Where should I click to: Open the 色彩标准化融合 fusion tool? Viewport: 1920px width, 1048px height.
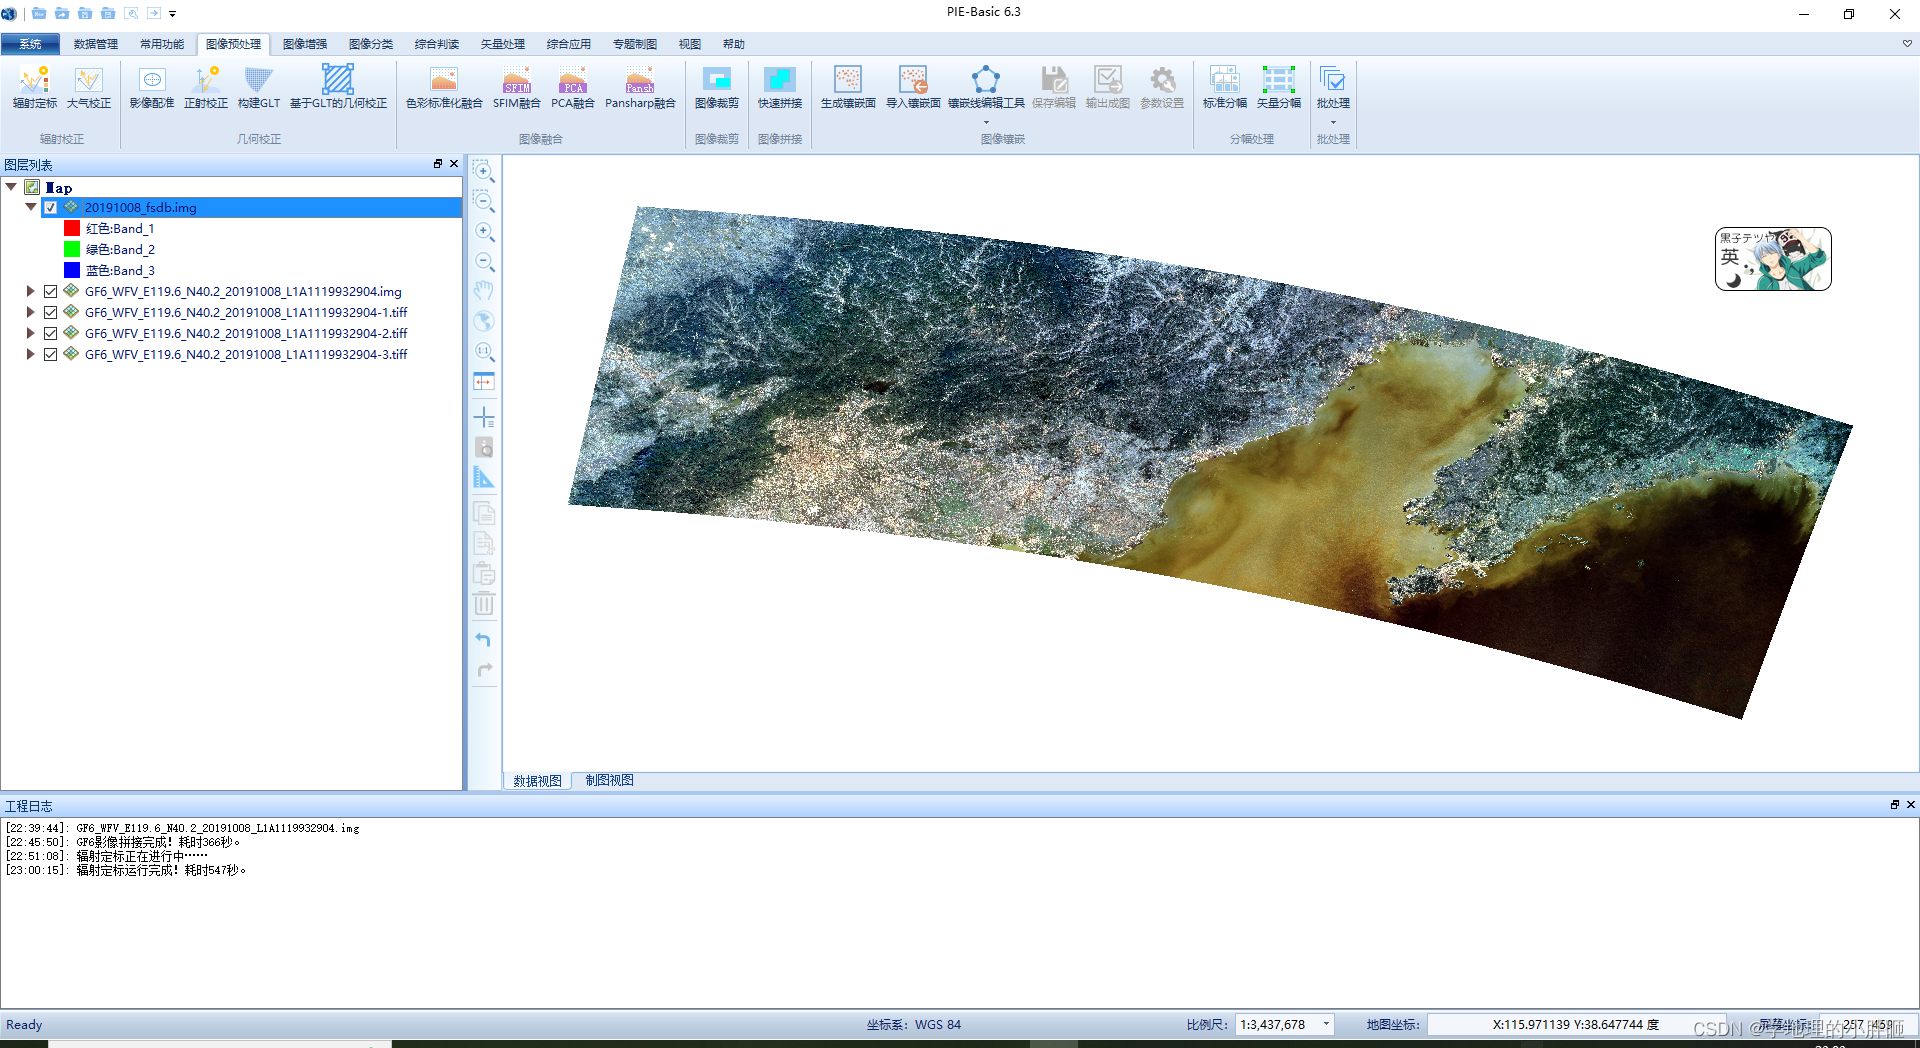click(444, 87)
